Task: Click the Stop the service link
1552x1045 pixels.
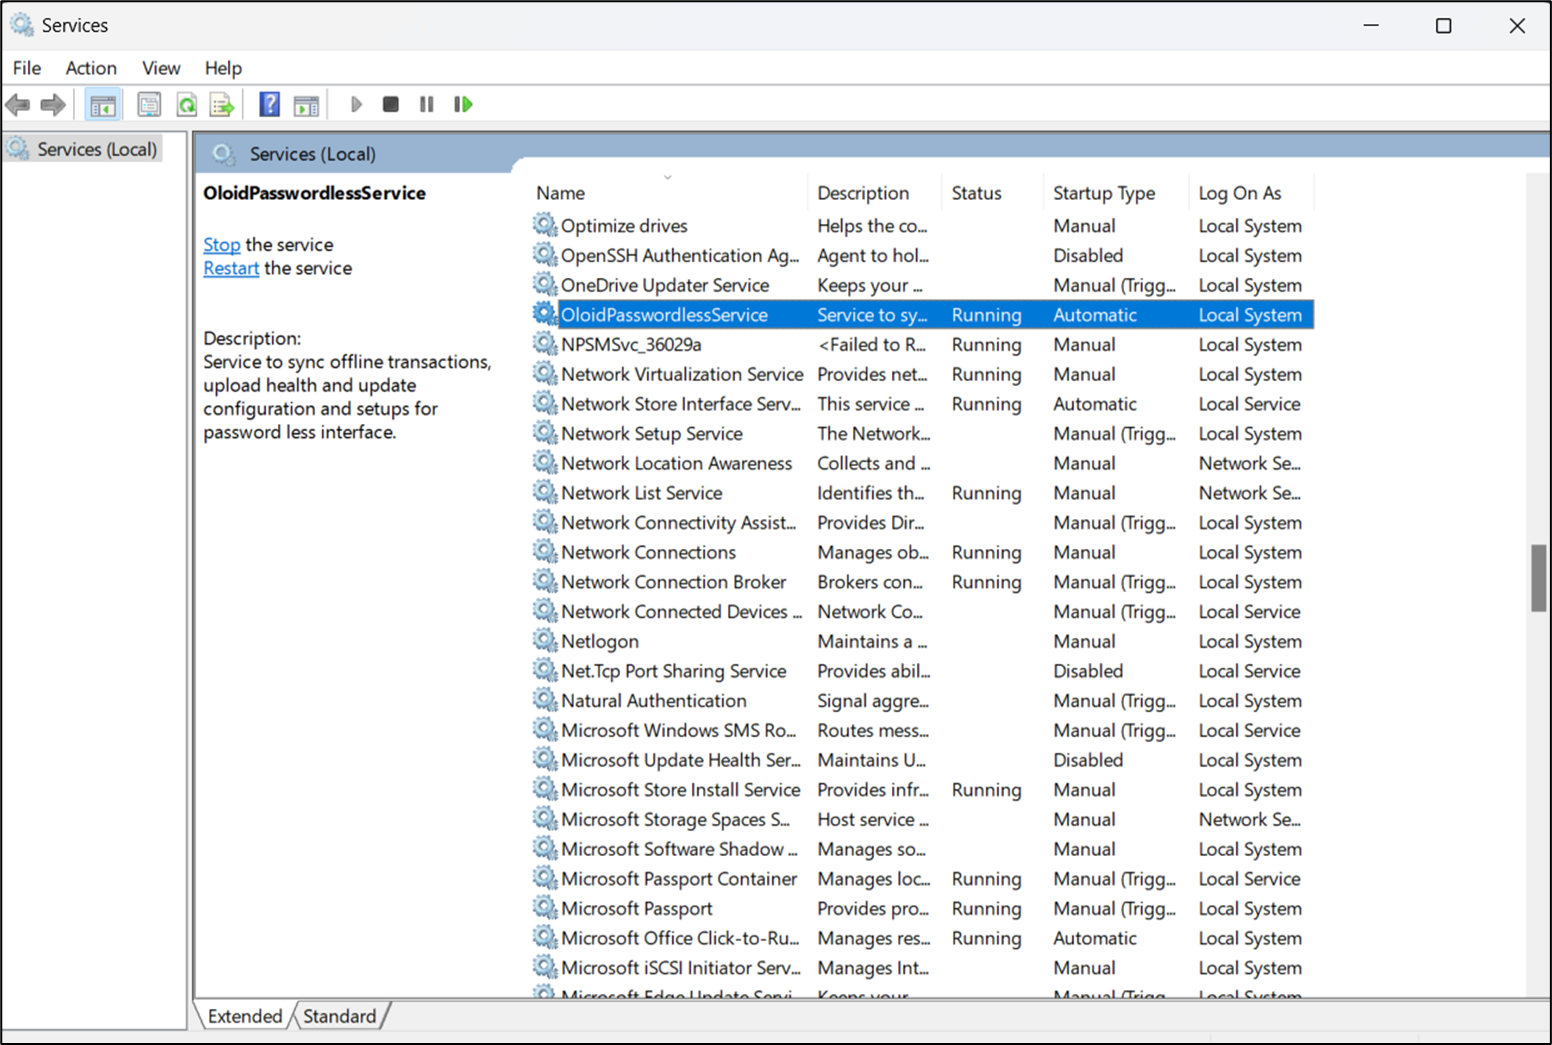Action: click(x=222, y=245)
